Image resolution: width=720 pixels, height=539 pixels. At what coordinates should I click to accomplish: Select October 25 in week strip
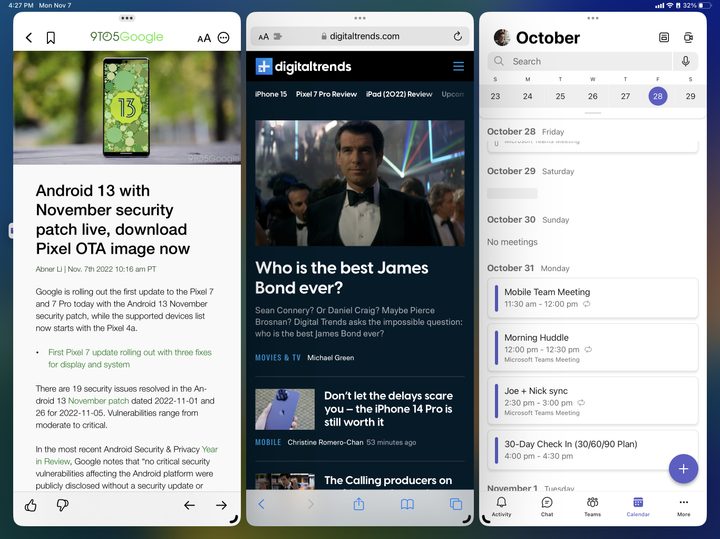[560, 96]
